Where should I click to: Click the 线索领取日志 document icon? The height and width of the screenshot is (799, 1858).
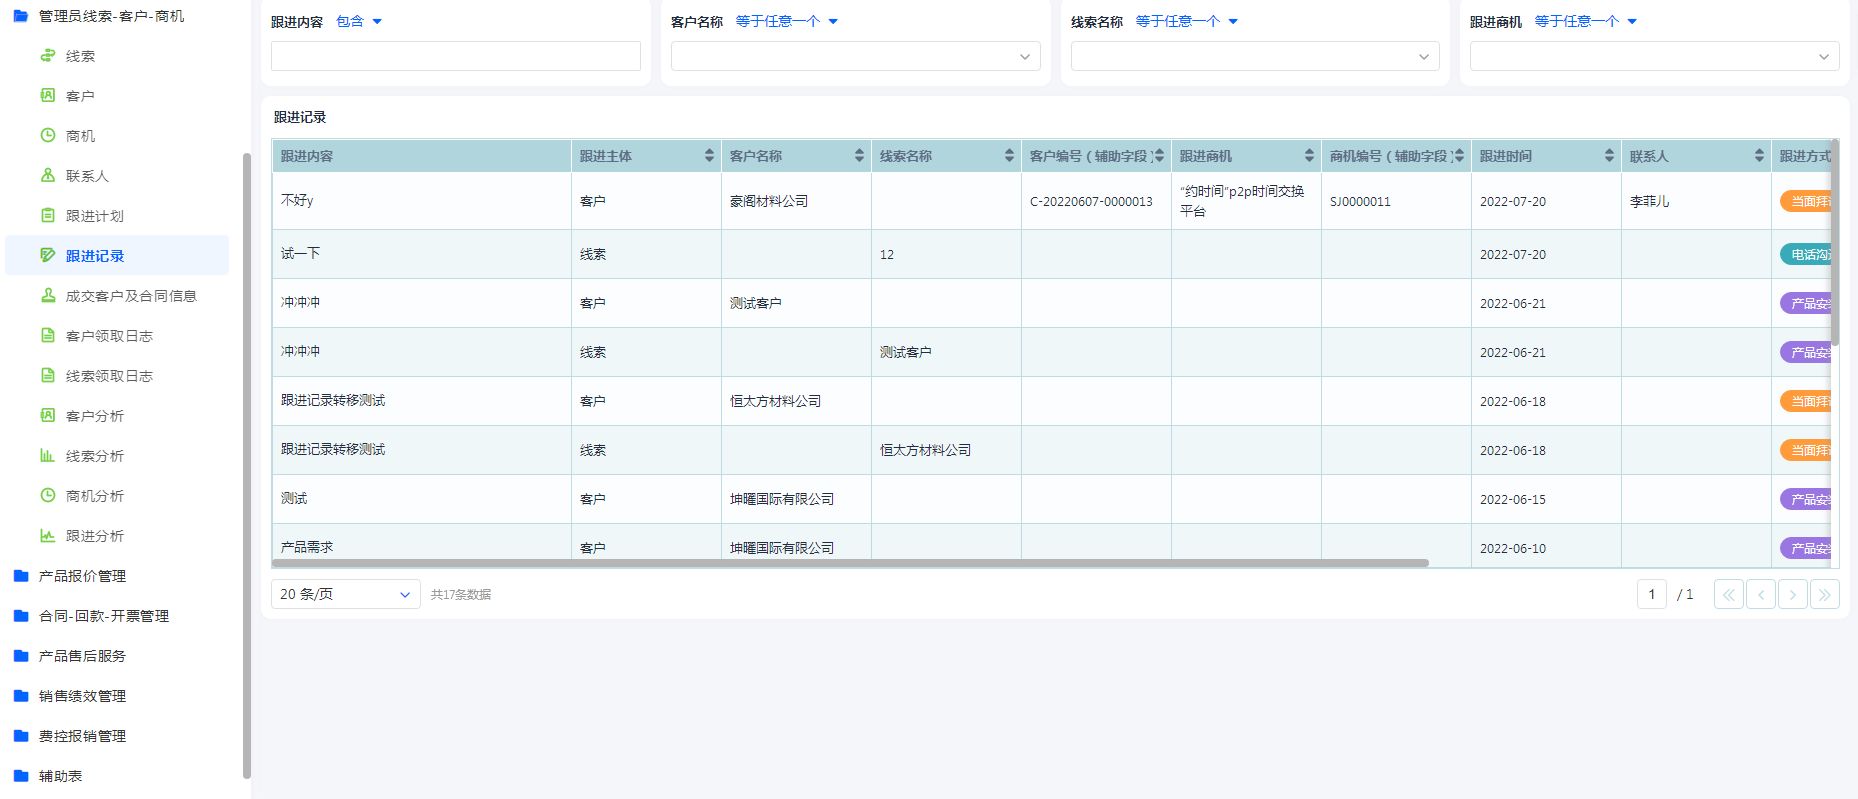pyautogui.click(x=47, y=376)
